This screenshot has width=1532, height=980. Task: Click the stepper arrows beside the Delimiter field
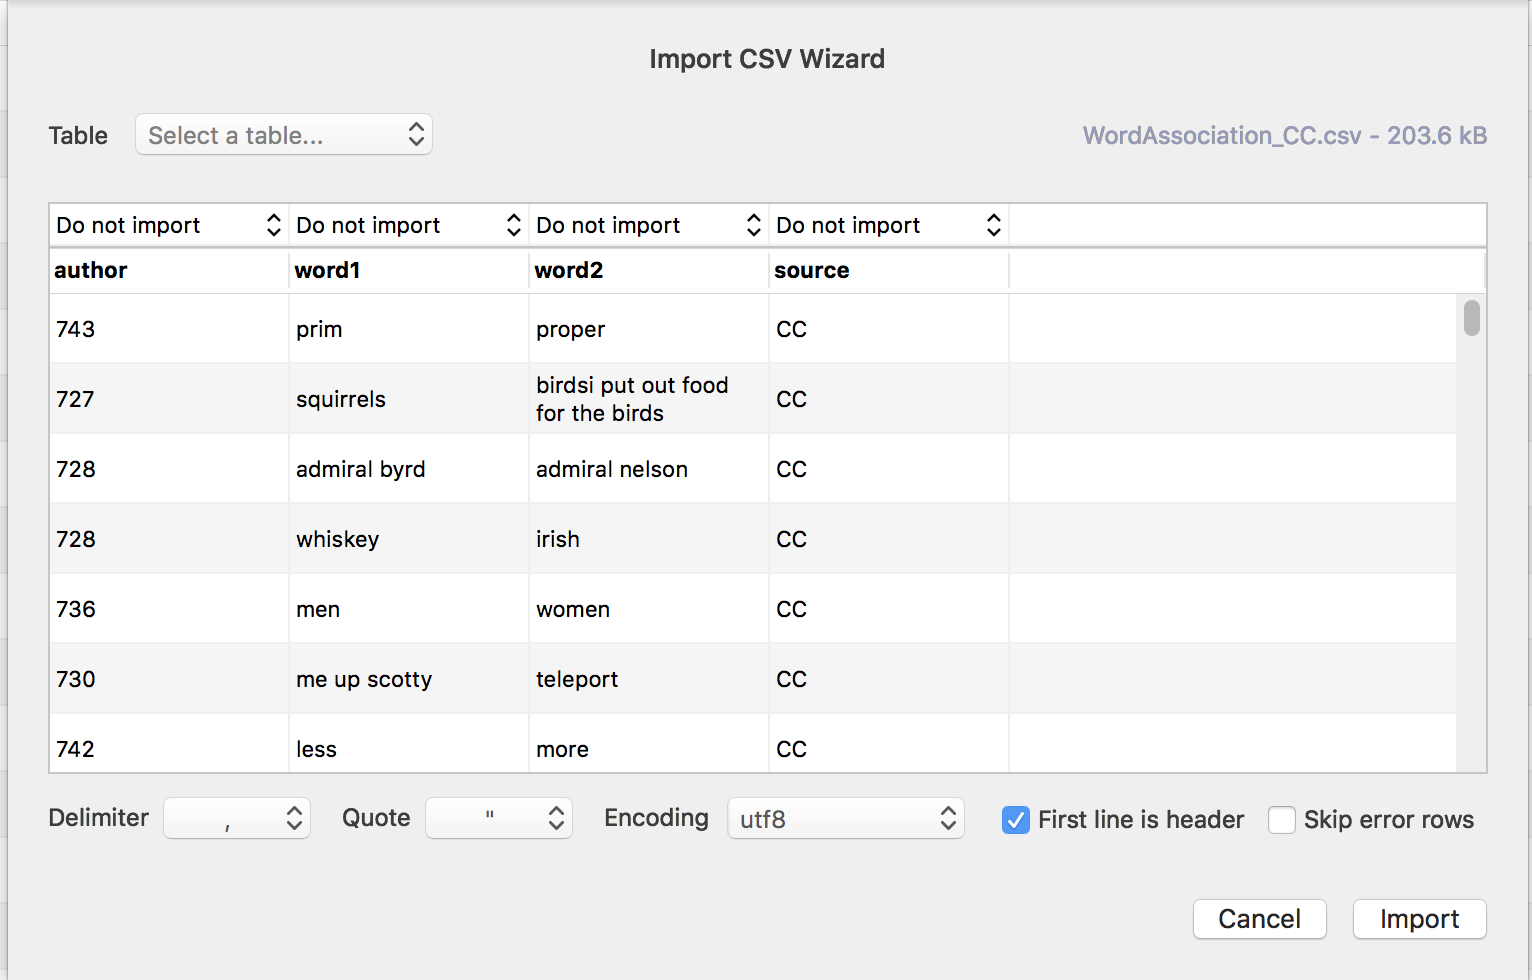[x=293, y=817]
